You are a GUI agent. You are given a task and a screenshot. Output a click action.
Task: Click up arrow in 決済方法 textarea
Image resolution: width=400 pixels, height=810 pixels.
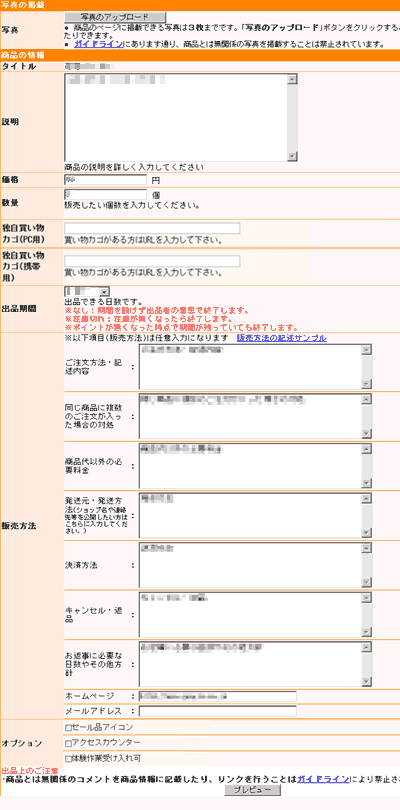click(x=367, y=549)
